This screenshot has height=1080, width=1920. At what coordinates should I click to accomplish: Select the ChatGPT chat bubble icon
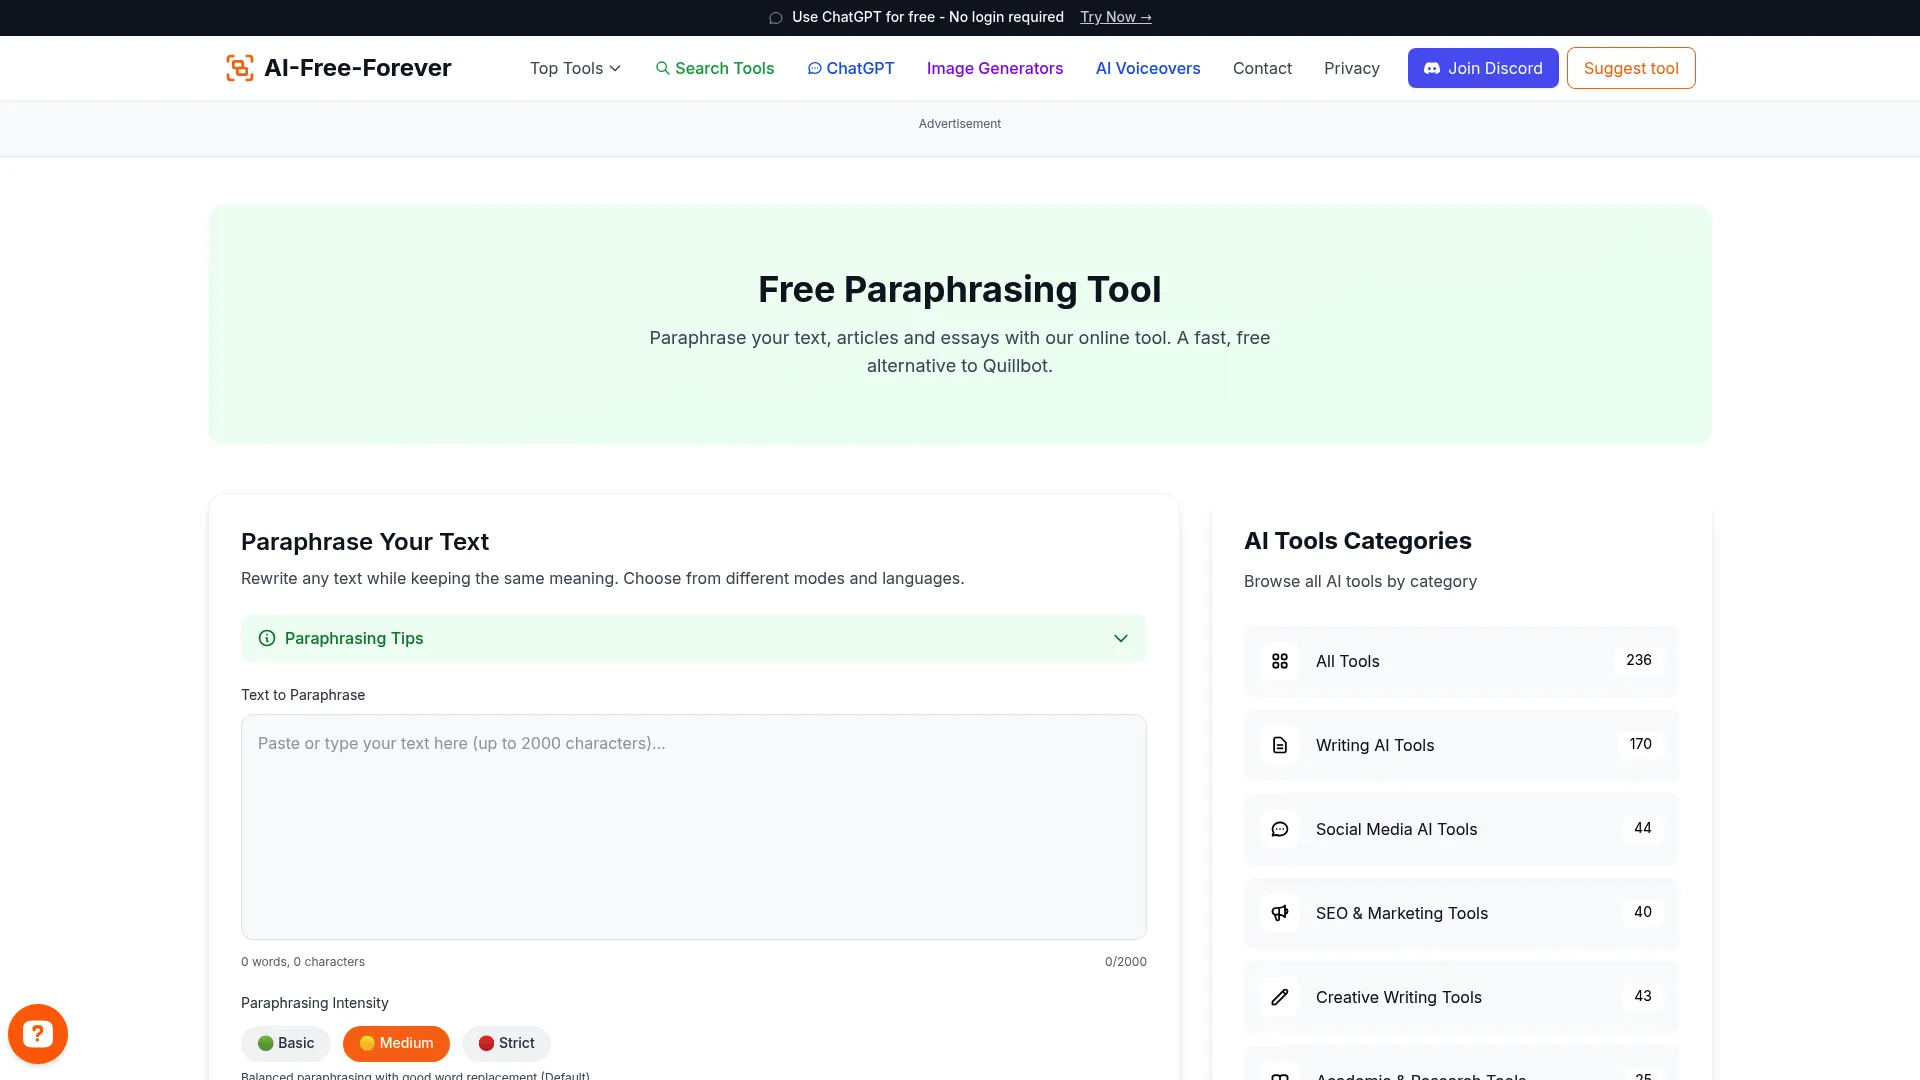coord(816,68)
